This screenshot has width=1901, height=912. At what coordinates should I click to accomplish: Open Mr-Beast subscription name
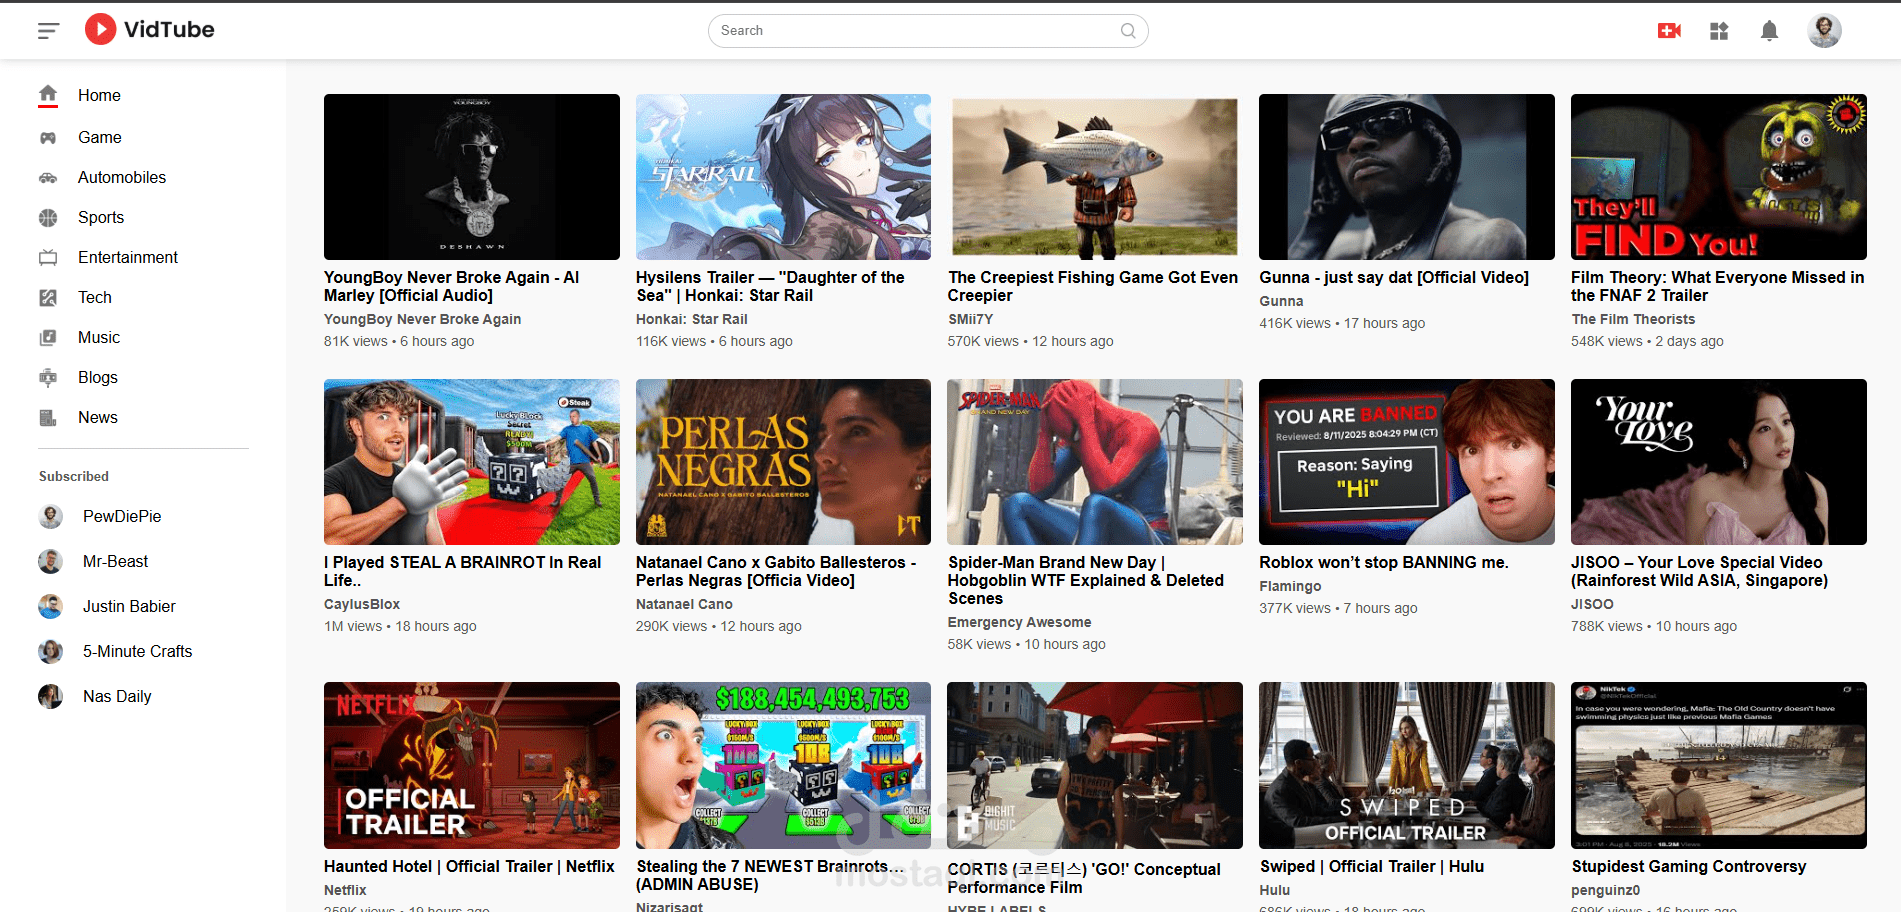[115, 561]
